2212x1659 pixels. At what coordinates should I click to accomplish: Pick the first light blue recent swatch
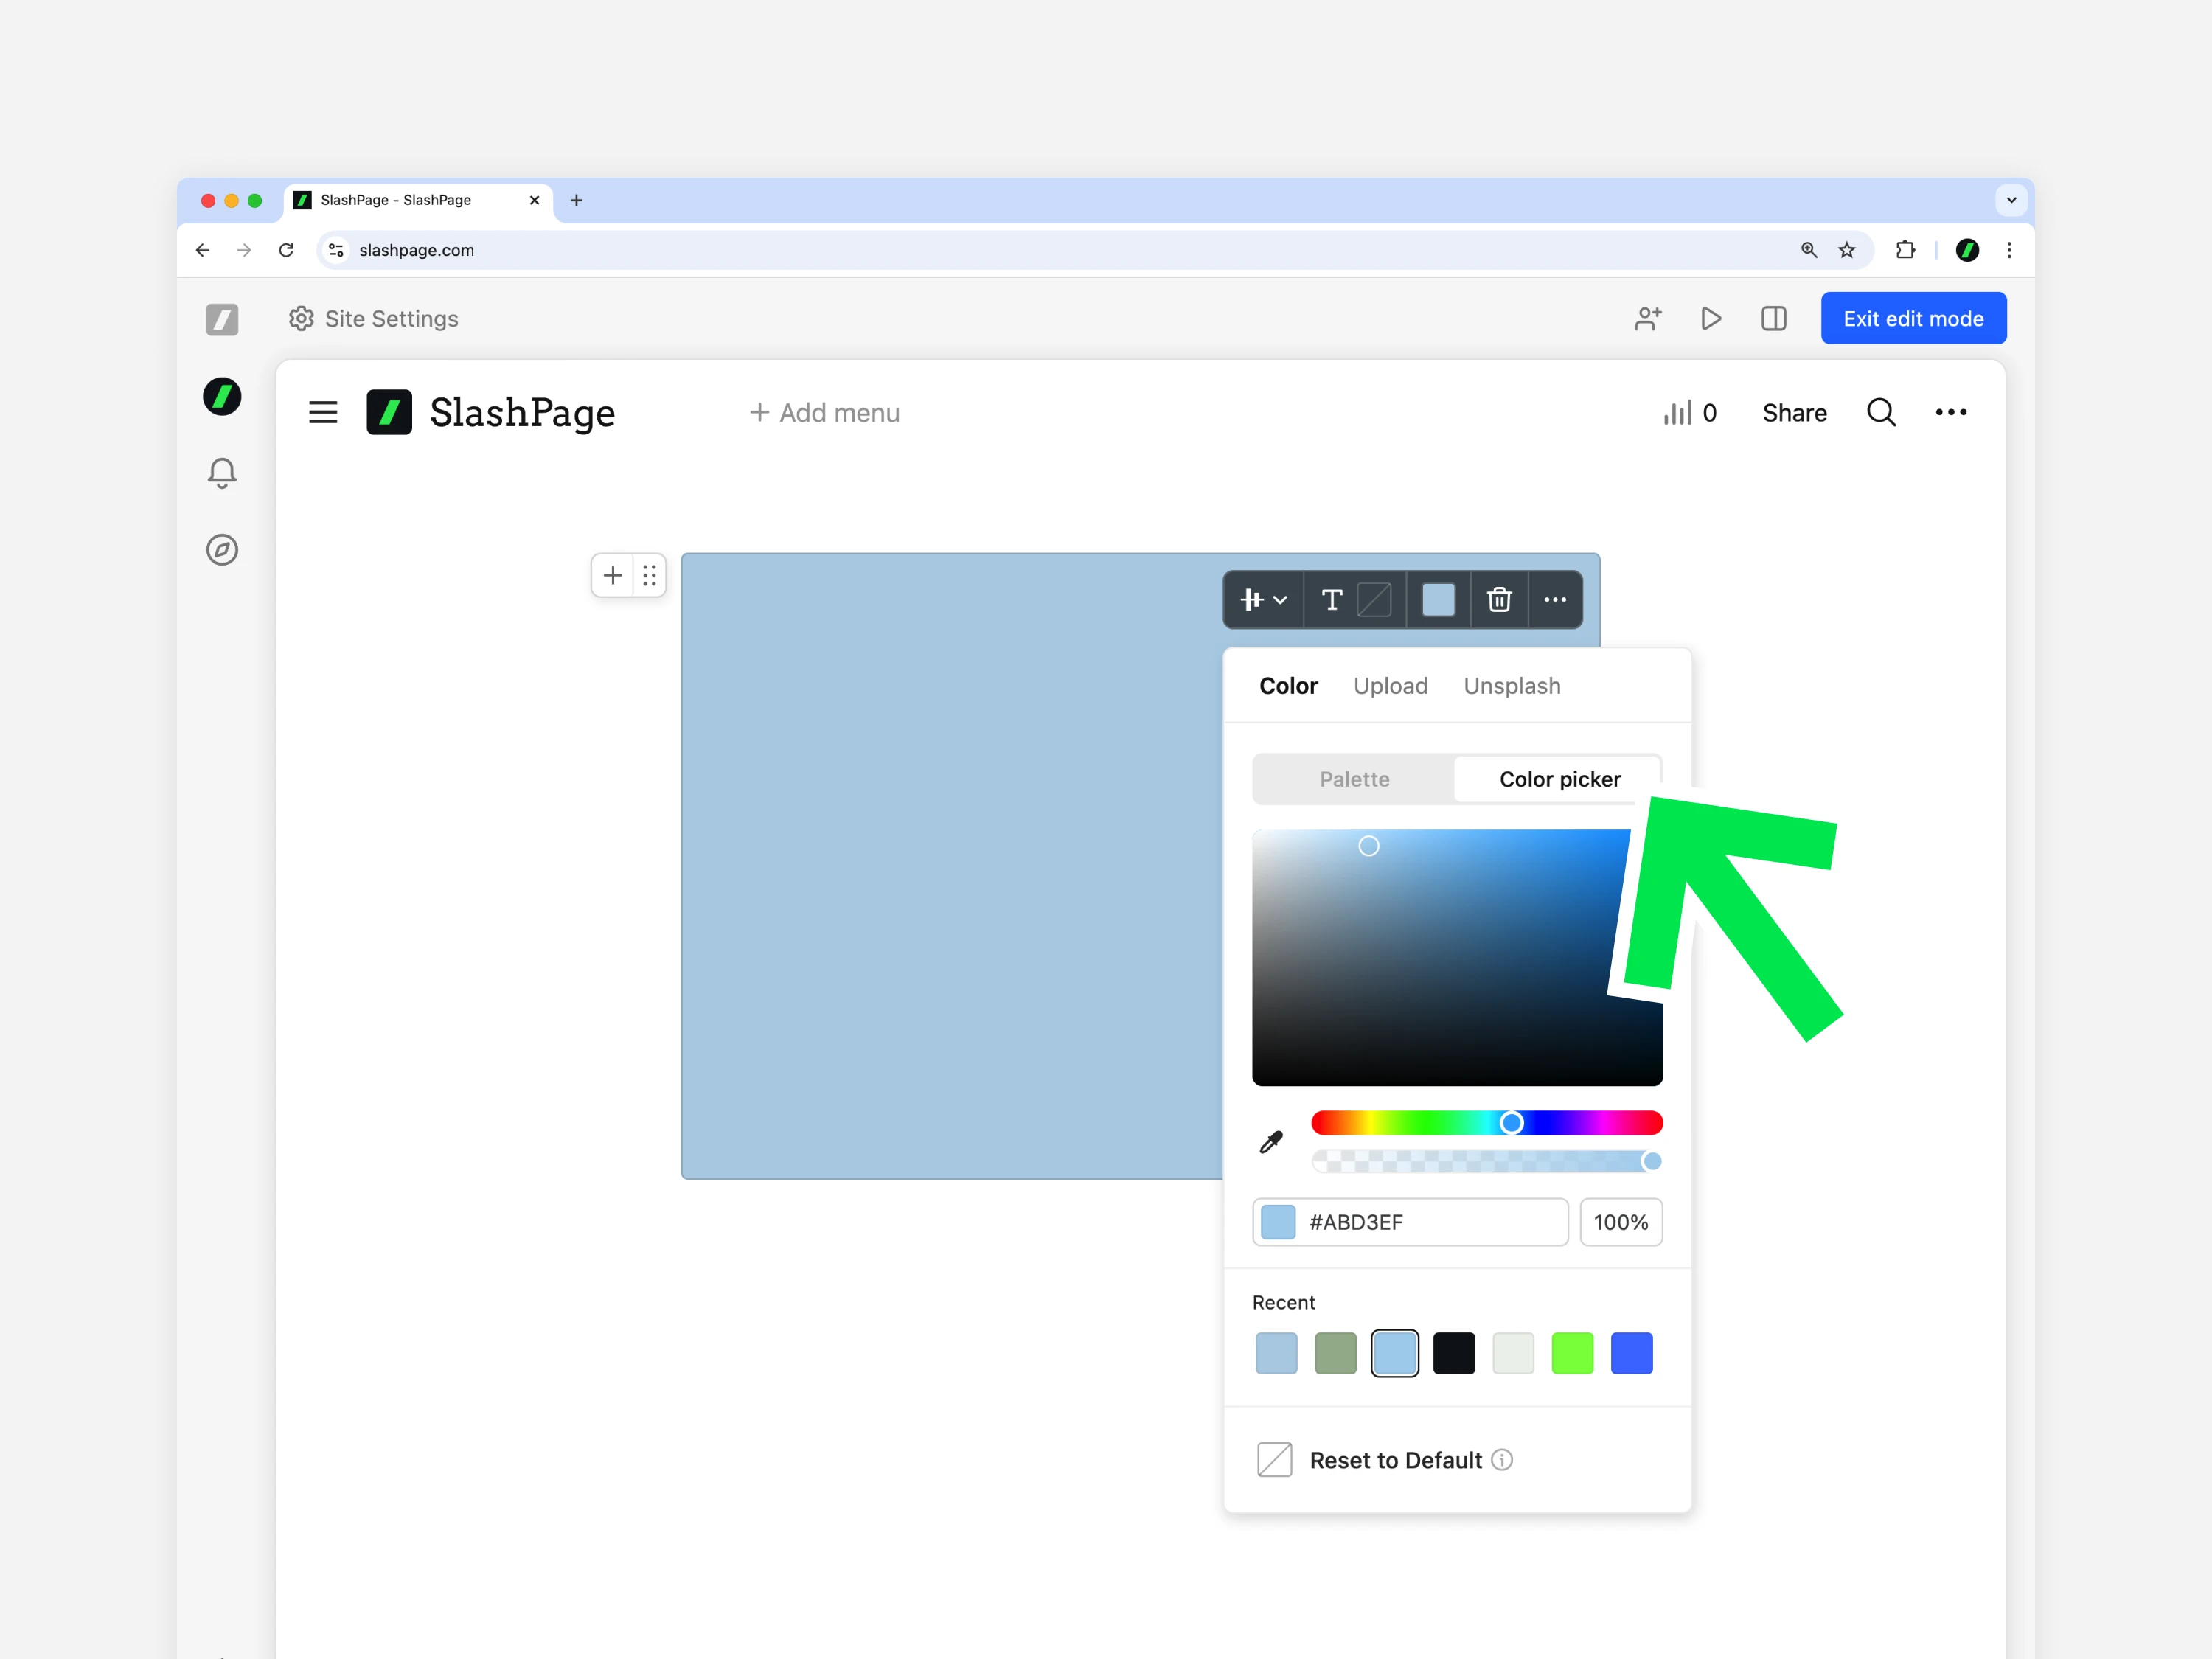(1276, 1353)
